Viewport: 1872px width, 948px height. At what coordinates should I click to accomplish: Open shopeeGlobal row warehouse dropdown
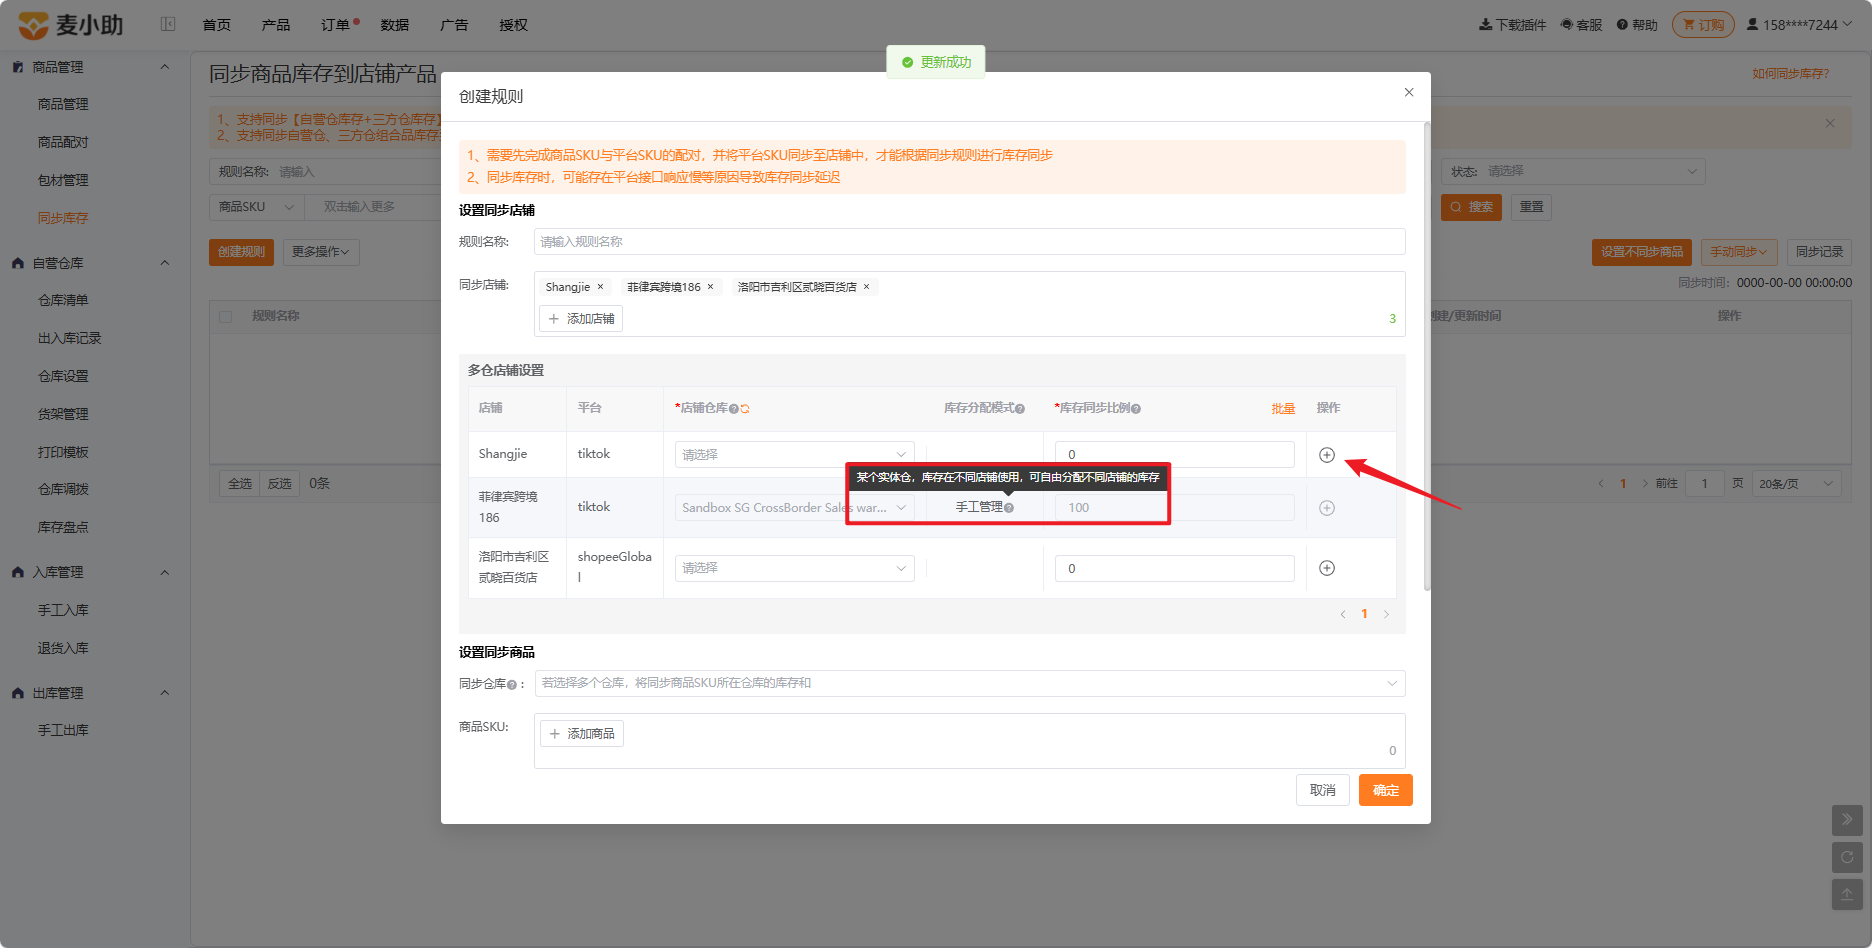(794, 568)
